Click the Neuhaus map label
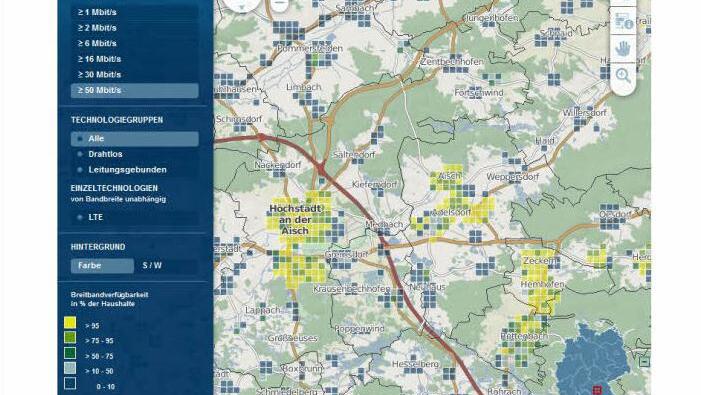The width and height of the screenshot is (701, 395). tap(427, 287)
